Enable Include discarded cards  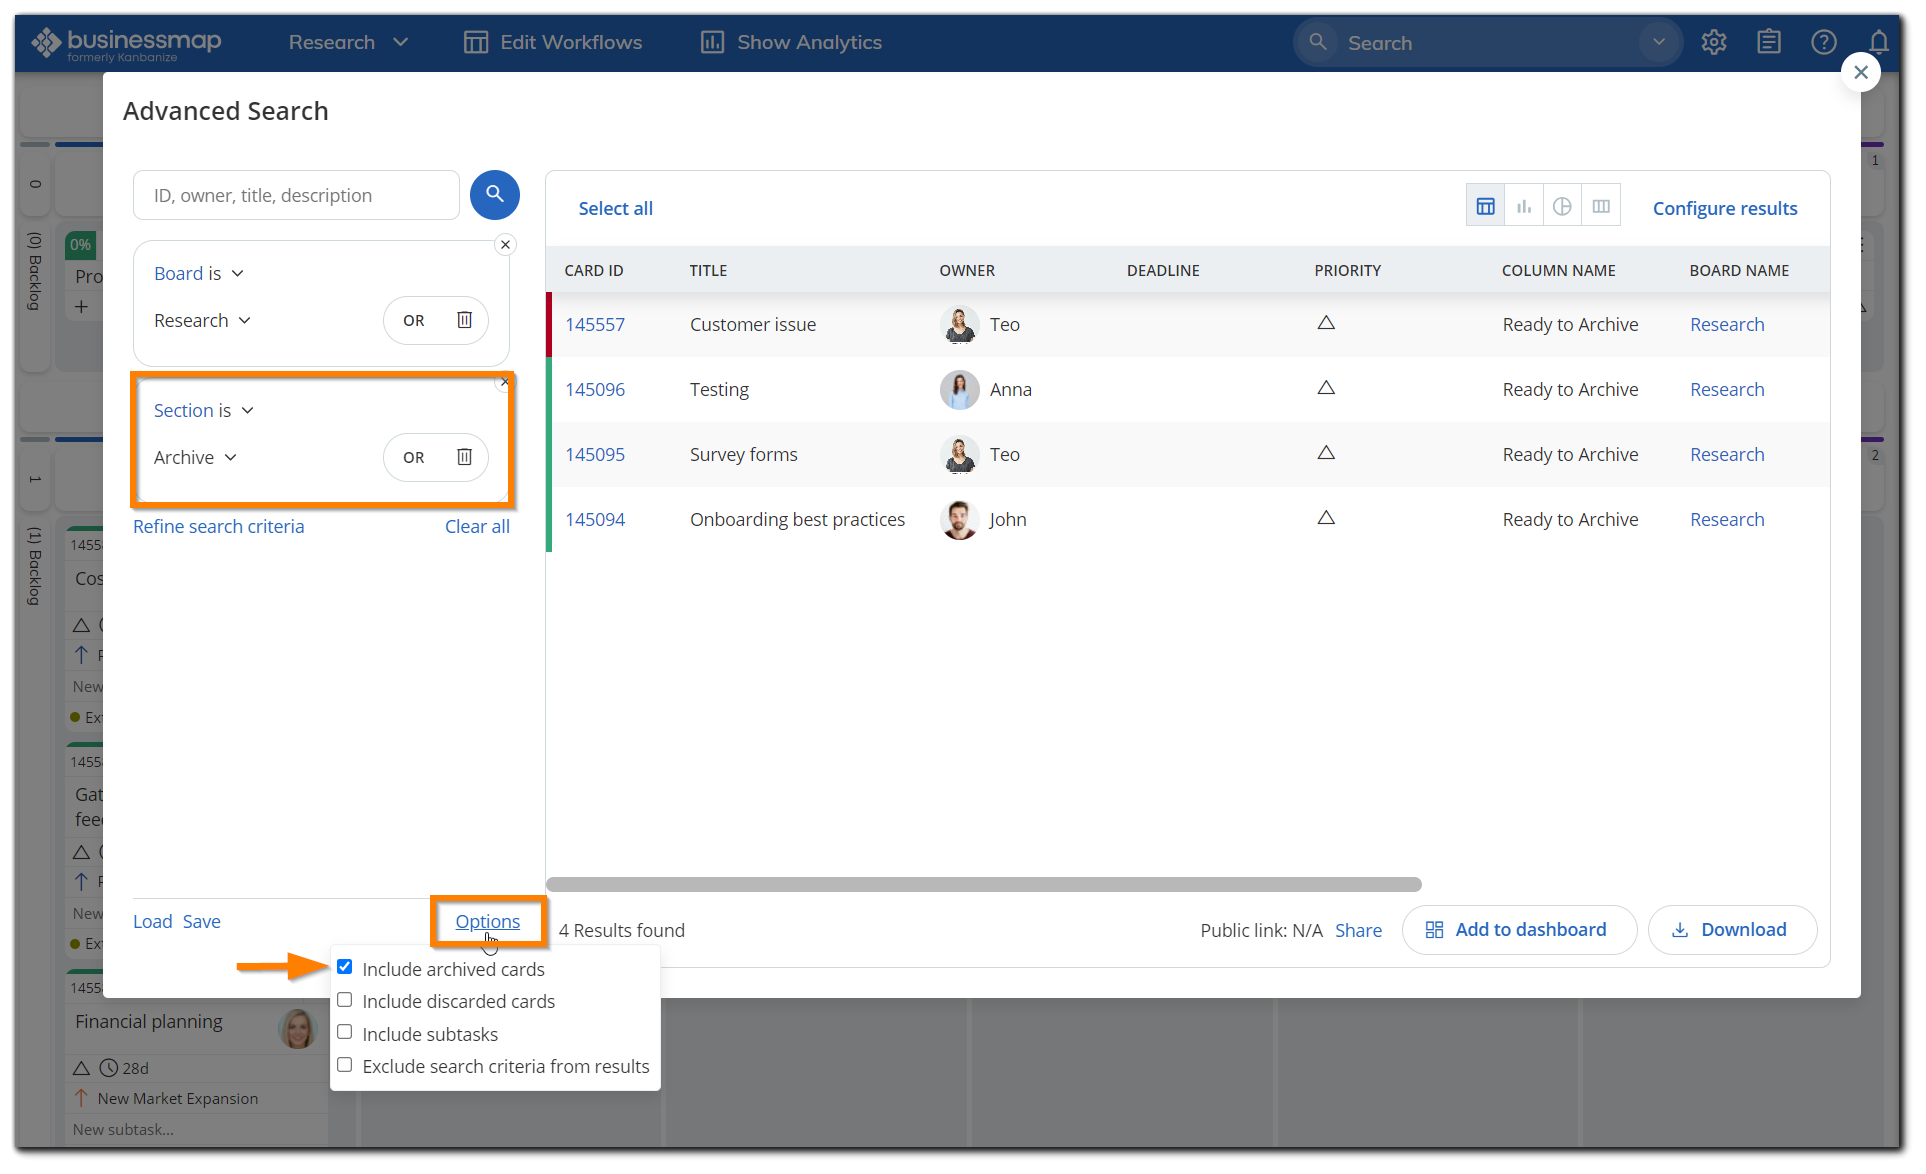[x=345, y=999]
